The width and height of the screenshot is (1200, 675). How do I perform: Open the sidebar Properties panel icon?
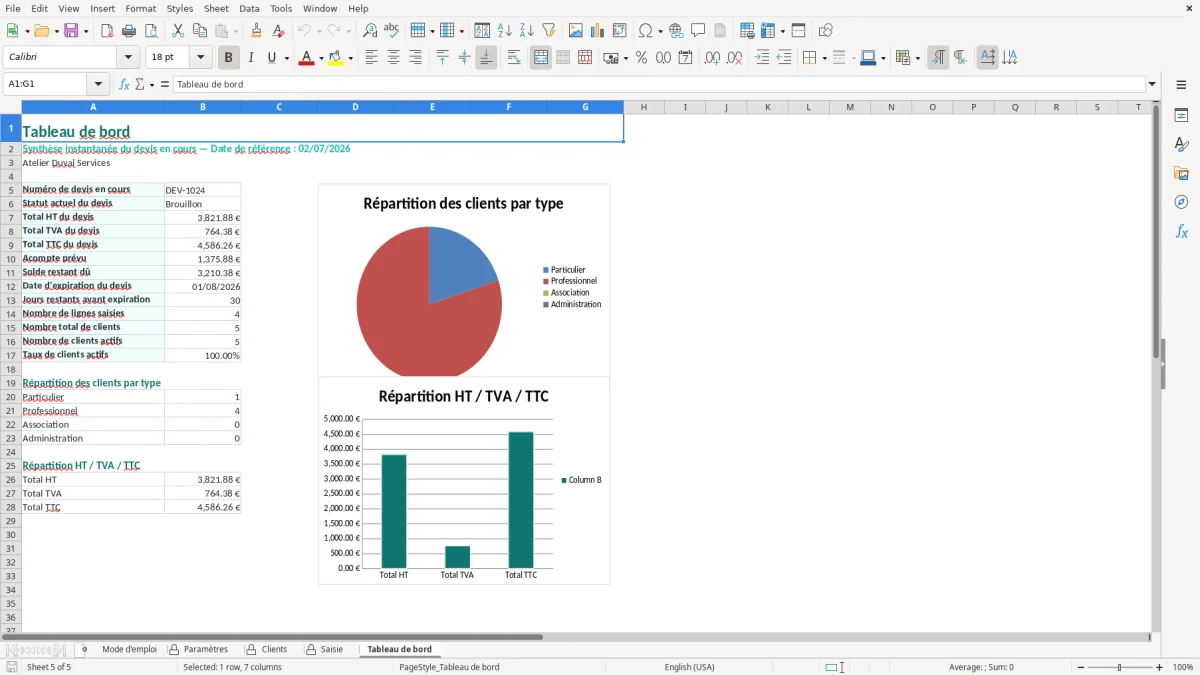coord(1181,116)
